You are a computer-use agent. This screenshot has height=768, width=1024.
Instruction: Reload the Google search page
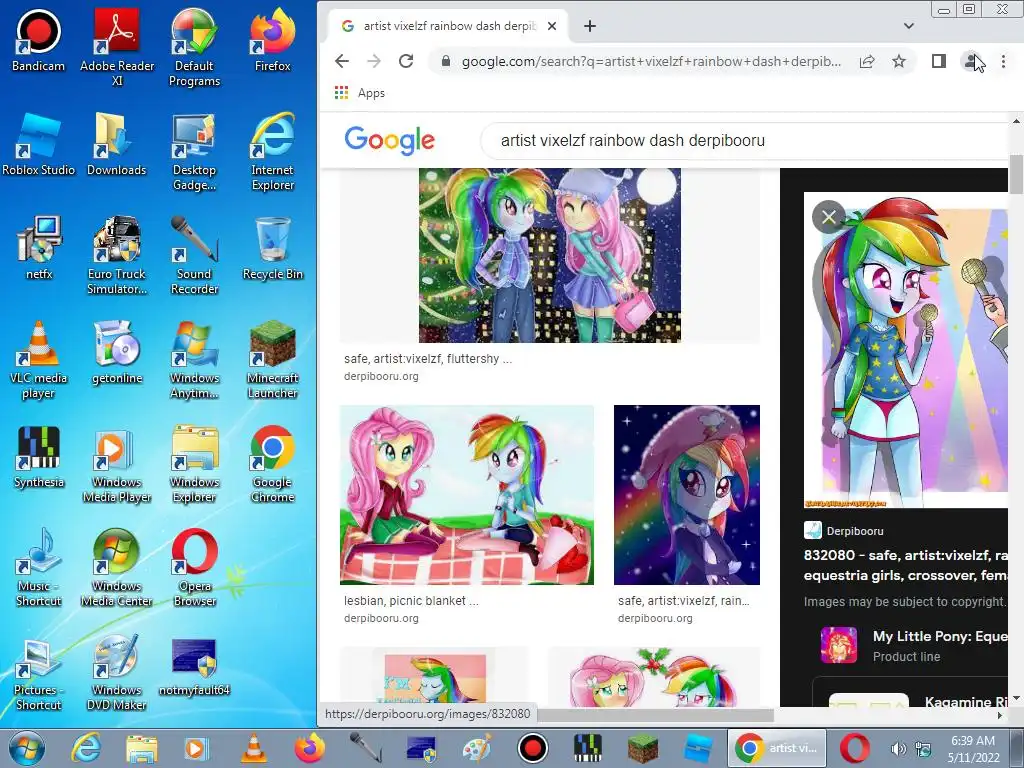click(x=406, y=61)
